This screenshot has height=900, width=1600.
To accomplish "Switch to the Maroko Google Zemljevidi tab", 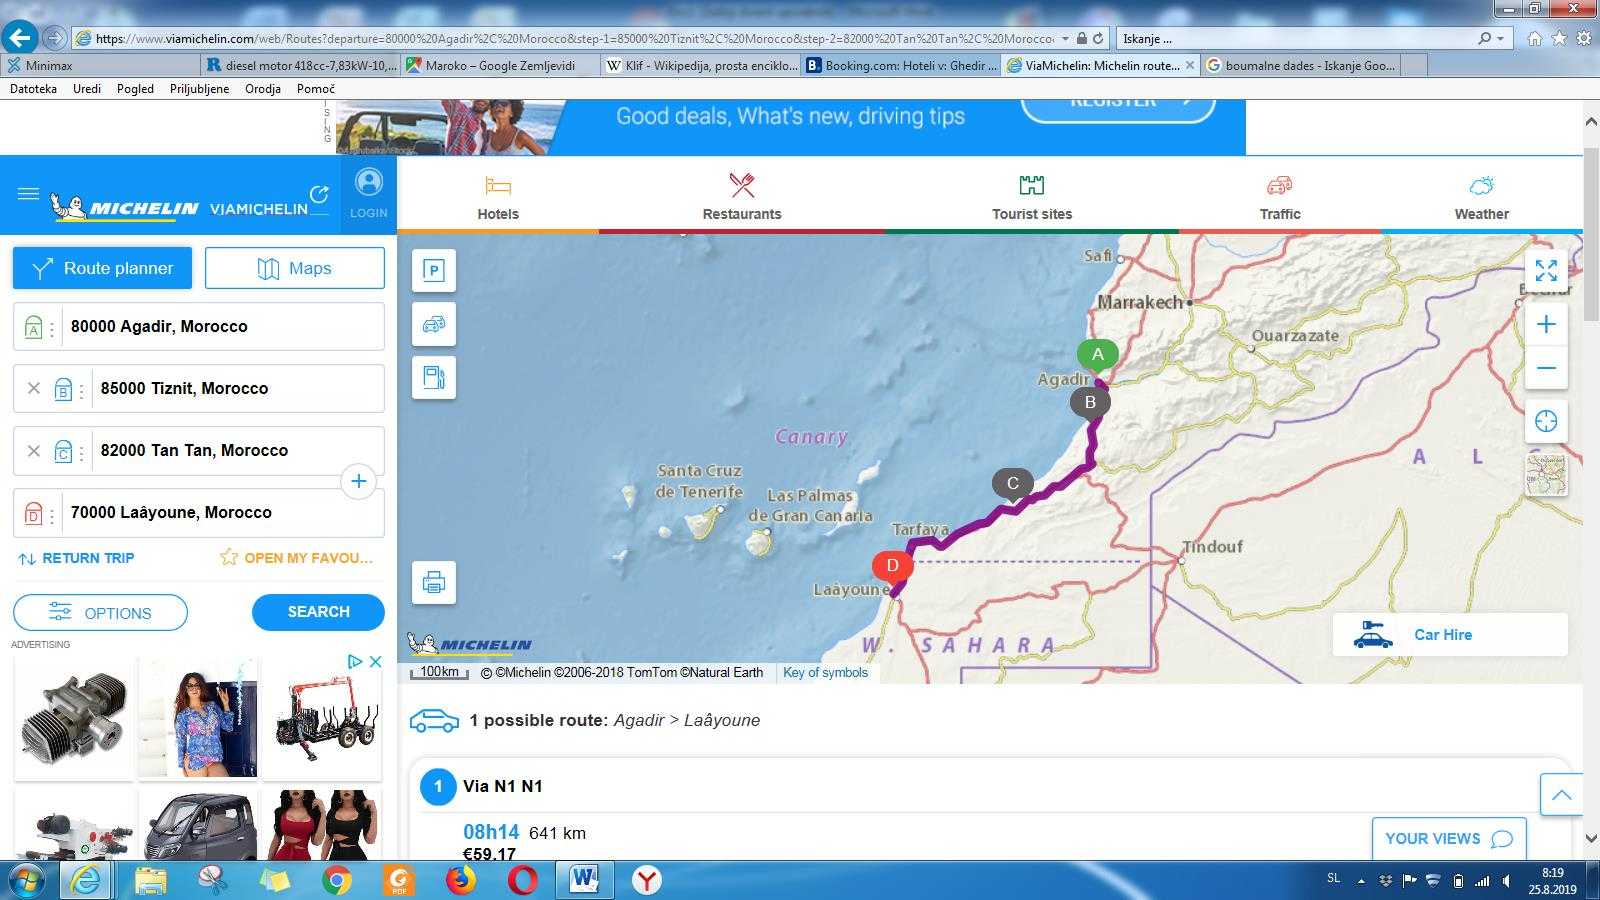I will (x=500, y=65).
